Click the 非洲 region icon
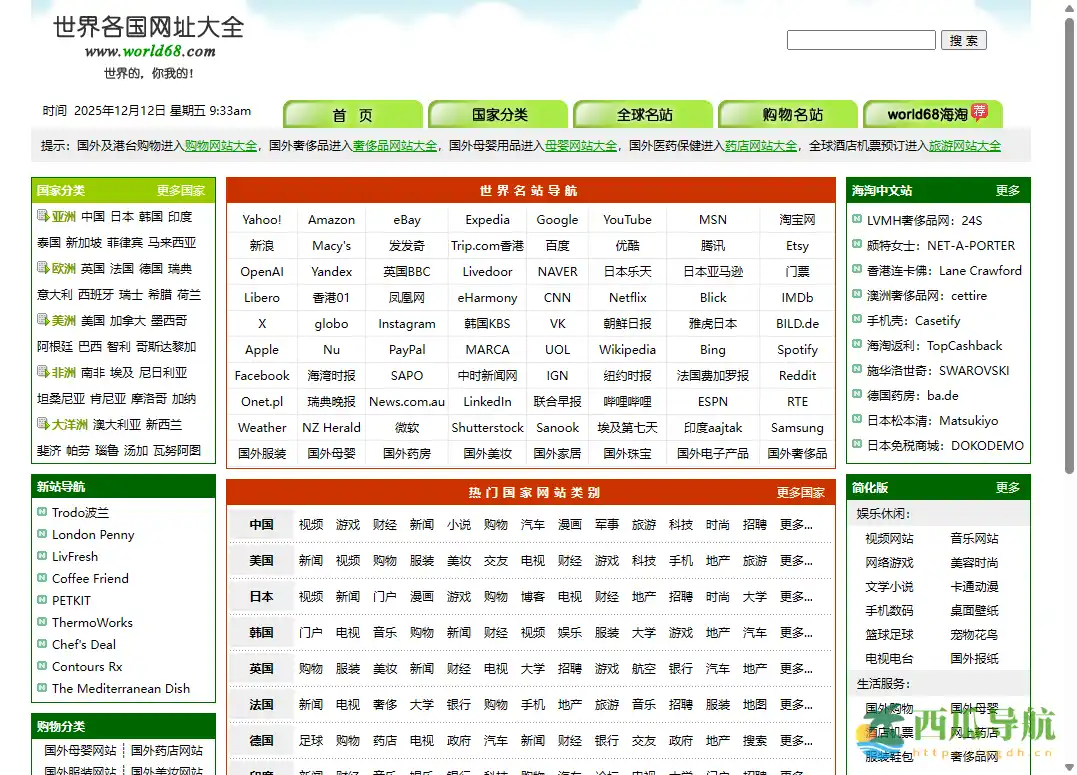This screenshot has height=775, width=1077. 40,373
